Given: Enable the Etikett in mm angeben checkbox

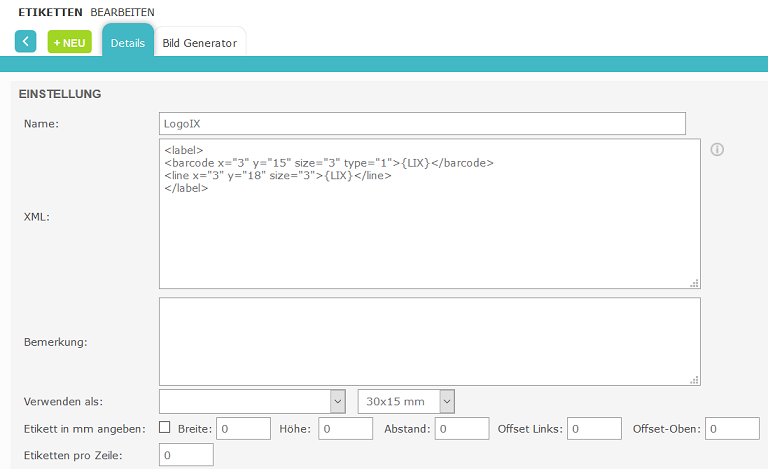Looking at the screenshot, I should click(x=165, y=428).
